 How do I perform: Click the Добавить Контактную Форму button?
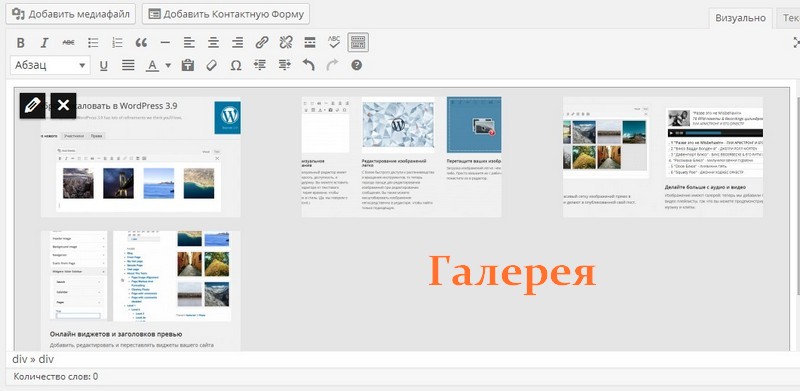[226, 14]
